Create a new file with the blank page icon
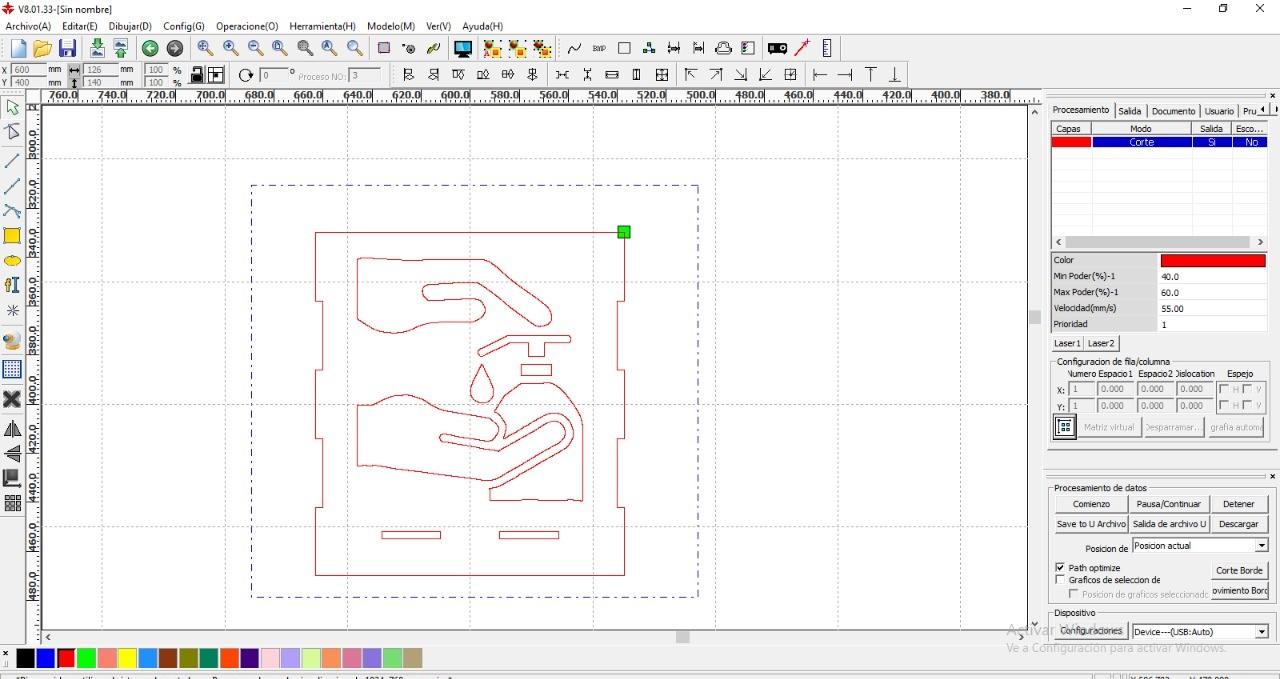 18,48
